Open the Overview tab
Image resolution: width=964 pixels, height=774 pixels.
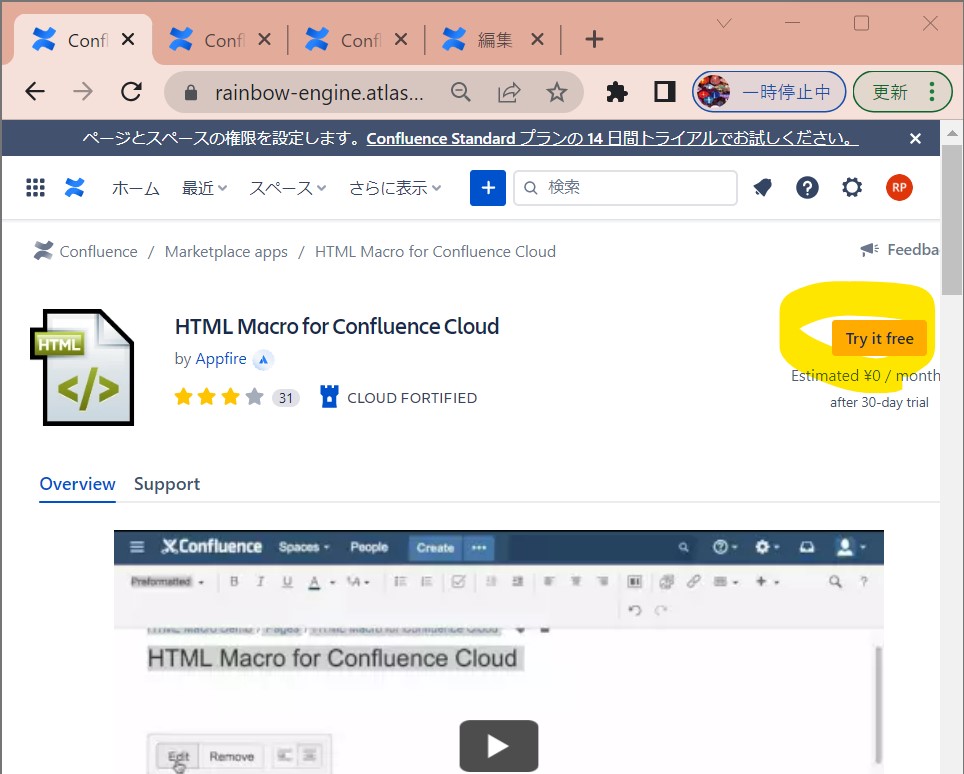click(x=77, y=484)
